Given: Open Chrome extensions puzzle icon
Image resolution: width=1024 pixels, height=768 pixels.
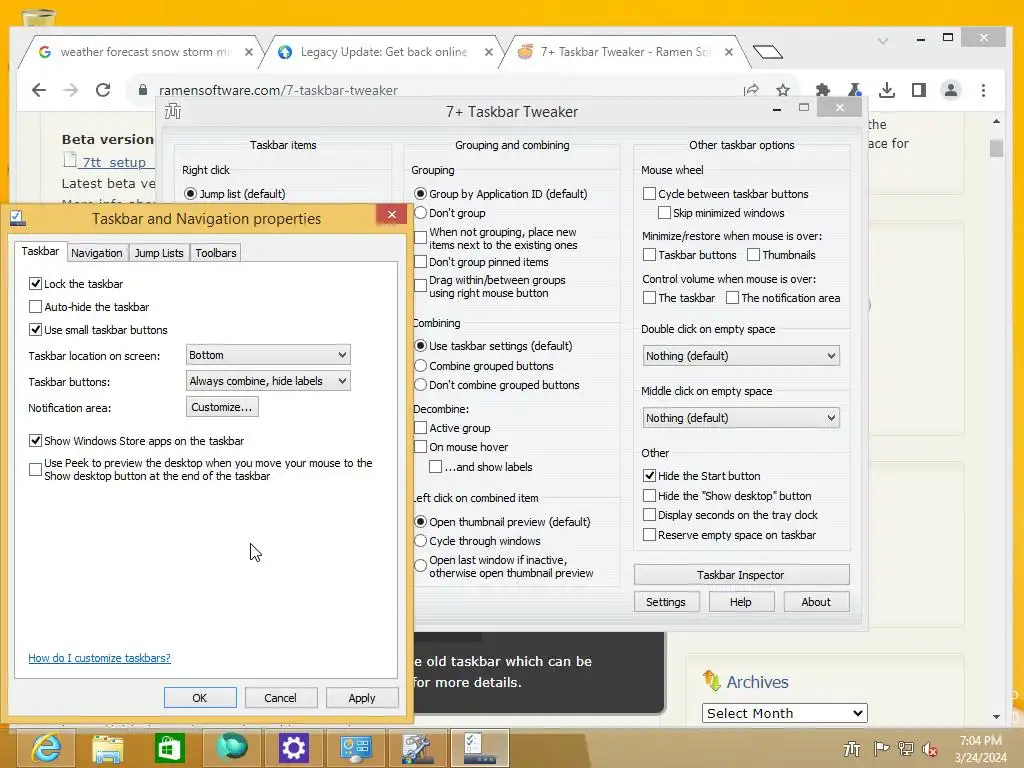Looking at the screenshot, I should [x=823, y=90].
